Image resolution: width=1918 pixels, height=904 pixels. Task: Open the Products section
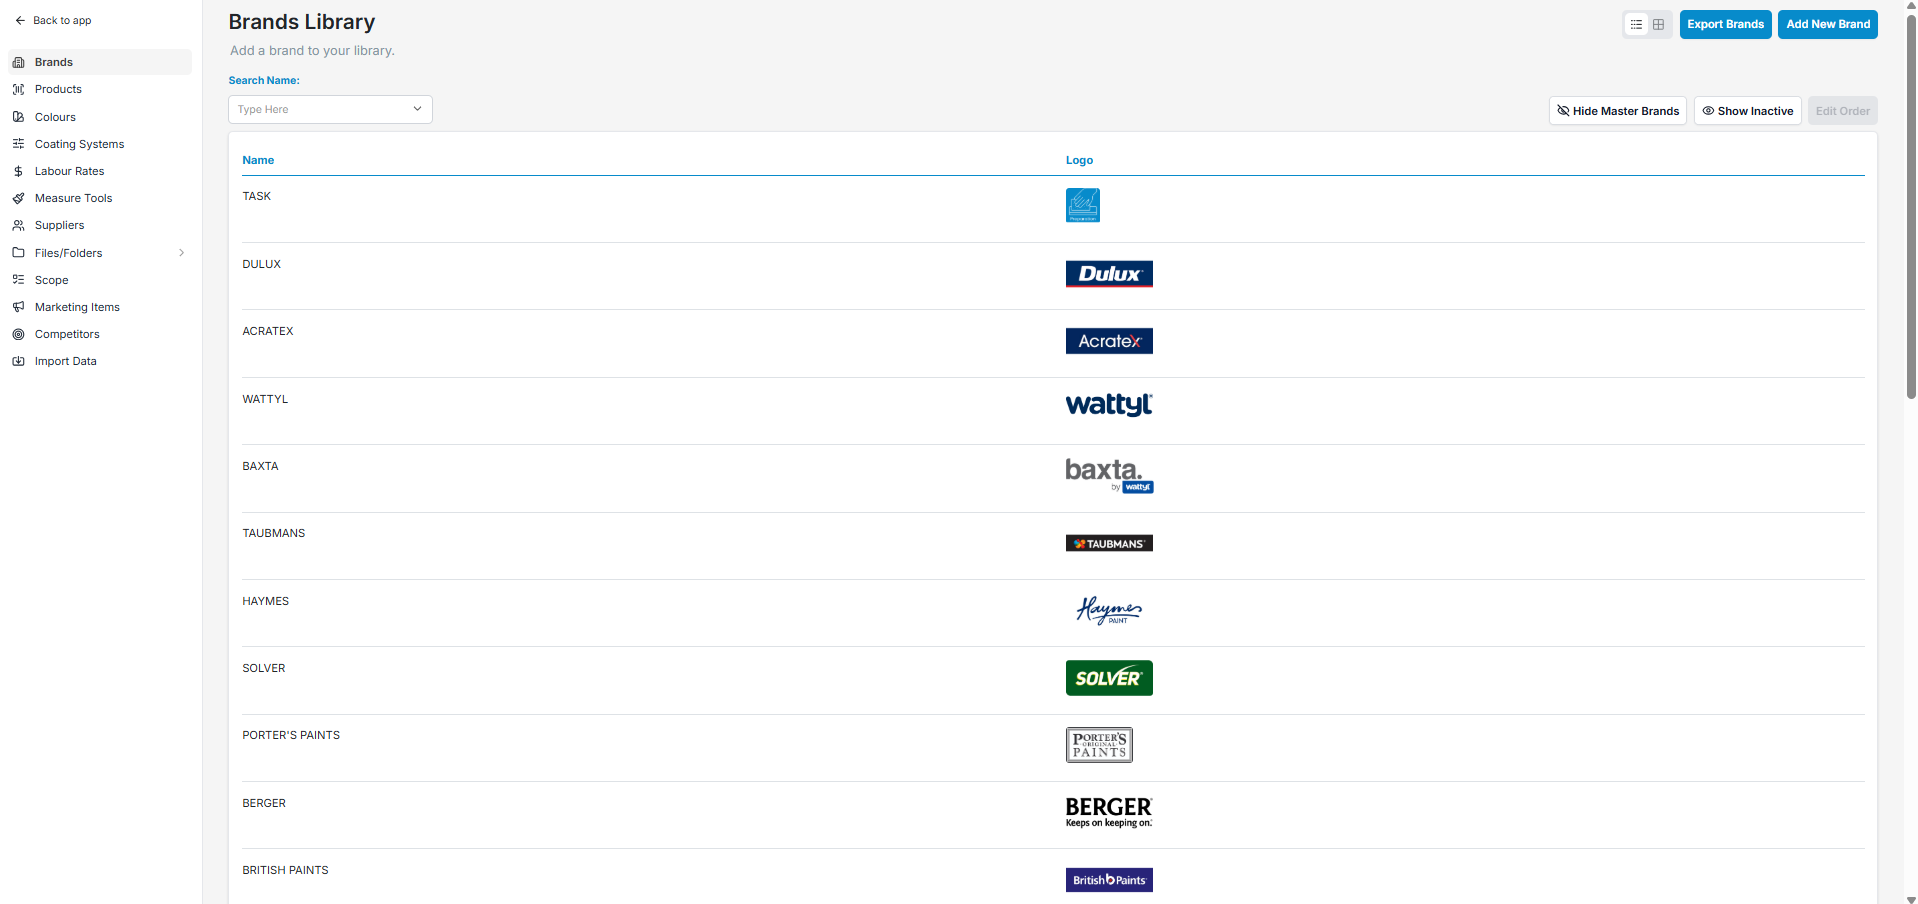click(58, 89)
